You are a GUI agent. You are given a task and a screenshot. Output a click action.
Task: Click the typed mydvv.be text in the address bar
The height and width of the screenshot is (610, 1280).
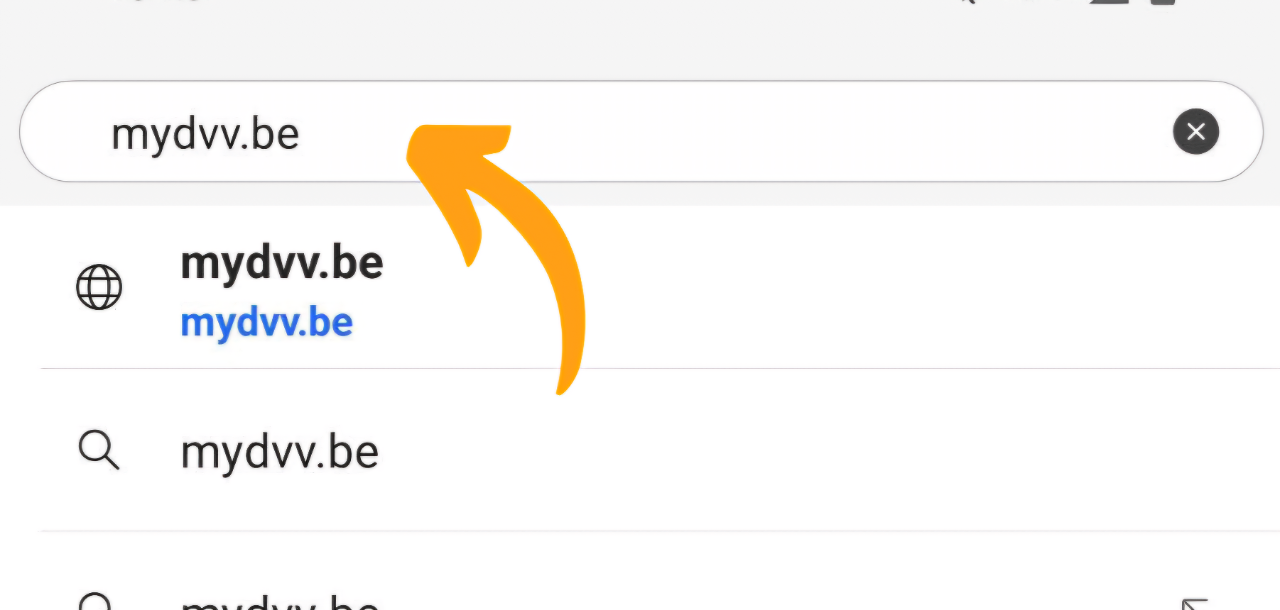tap(205, 133)
